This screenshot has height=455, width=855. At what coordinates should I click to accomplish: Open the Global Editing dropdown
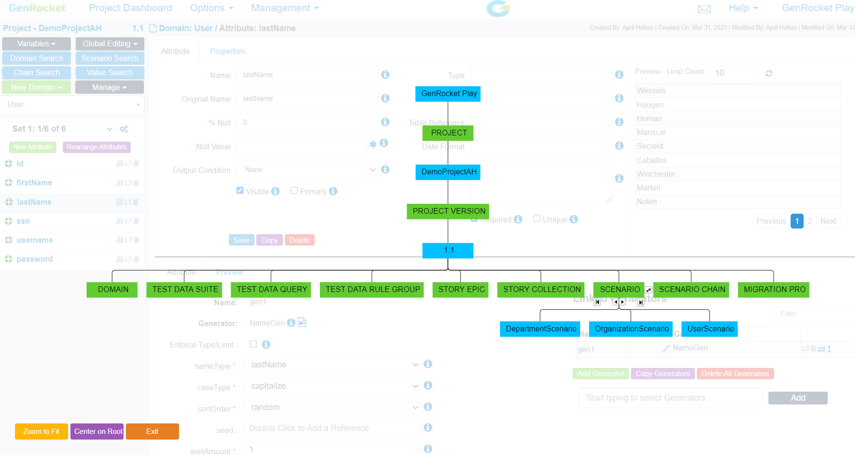click(x=110, y=44)
